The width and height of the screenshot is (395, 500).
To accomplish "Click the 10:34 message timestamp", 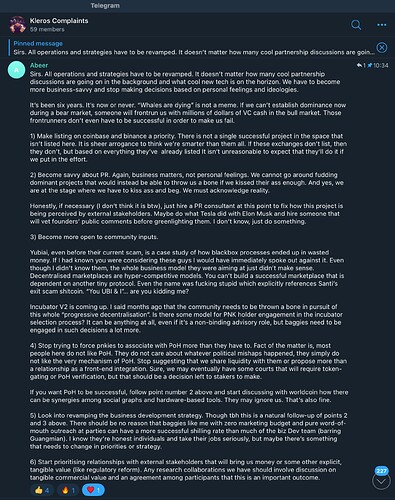I will tap(381, 65).
